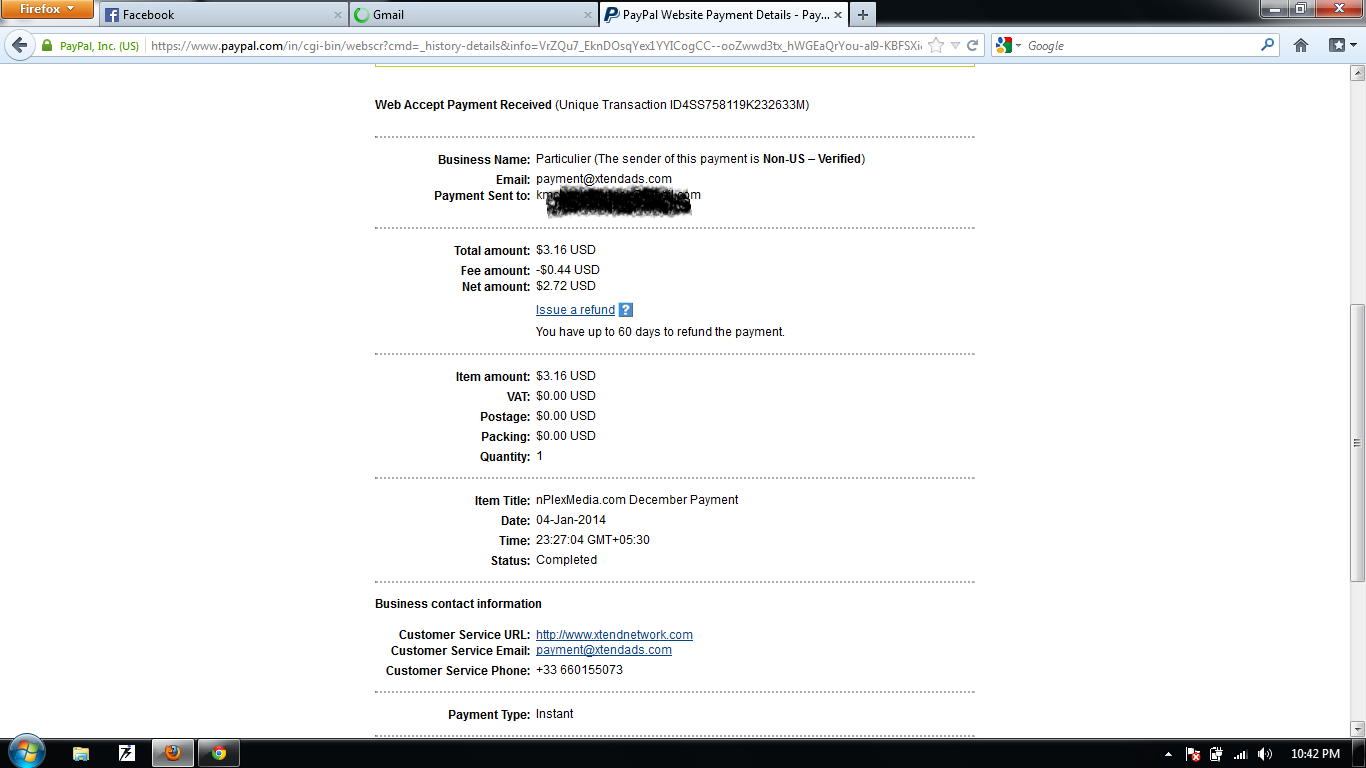Click the payment@xtendads.com email text
This screenshot has width=1366, height=768.
[x=604, y=179]
